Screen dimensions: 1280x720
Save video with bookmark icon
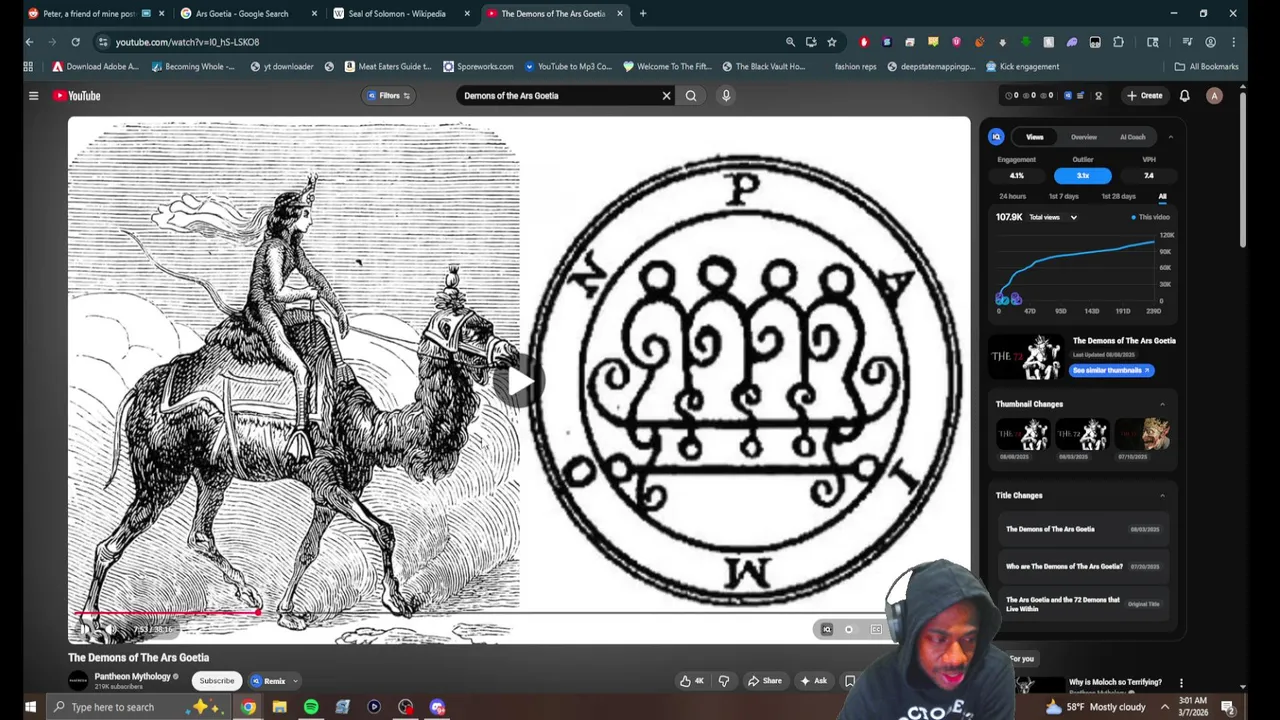pos(850,681)
